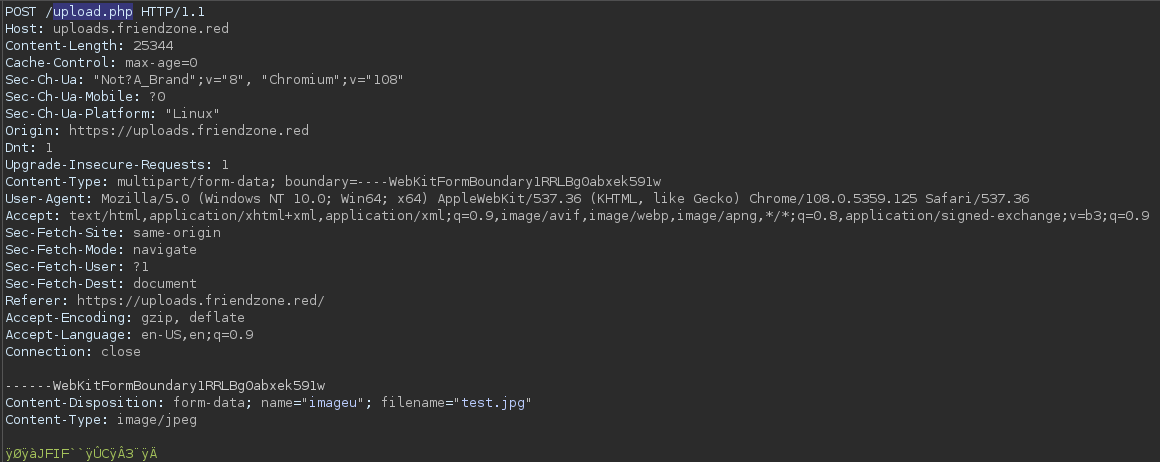Click the Cache-Control max-age=0 value

[x=161, y=63]
